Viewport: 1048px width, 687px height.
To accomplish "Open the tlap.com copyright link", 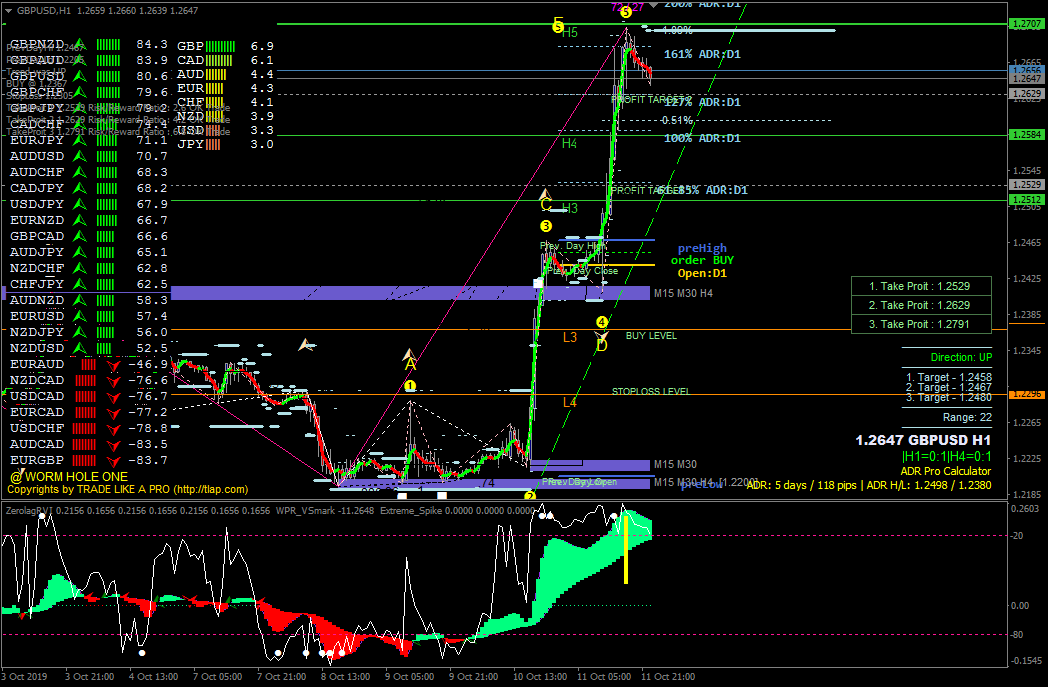I will click(x=210, y=489).
